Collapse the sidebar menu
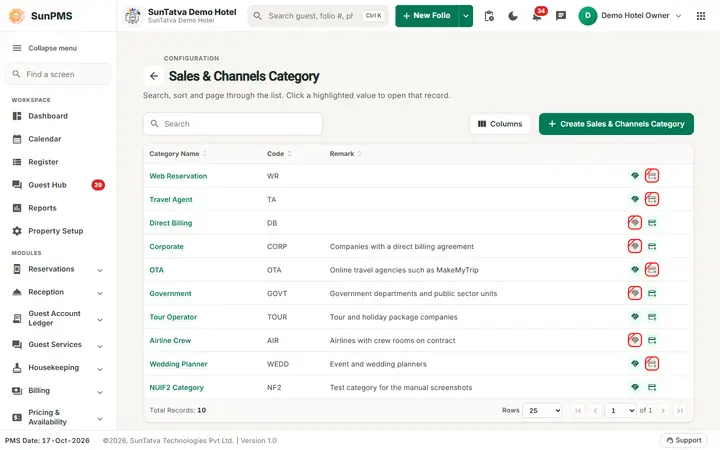This screenshot has height=450, width=720. [45, 48]
